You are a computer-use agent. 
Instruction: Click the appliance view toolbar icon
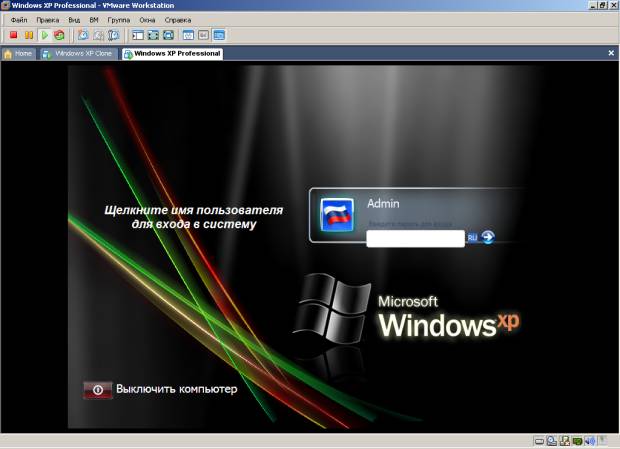203,35
